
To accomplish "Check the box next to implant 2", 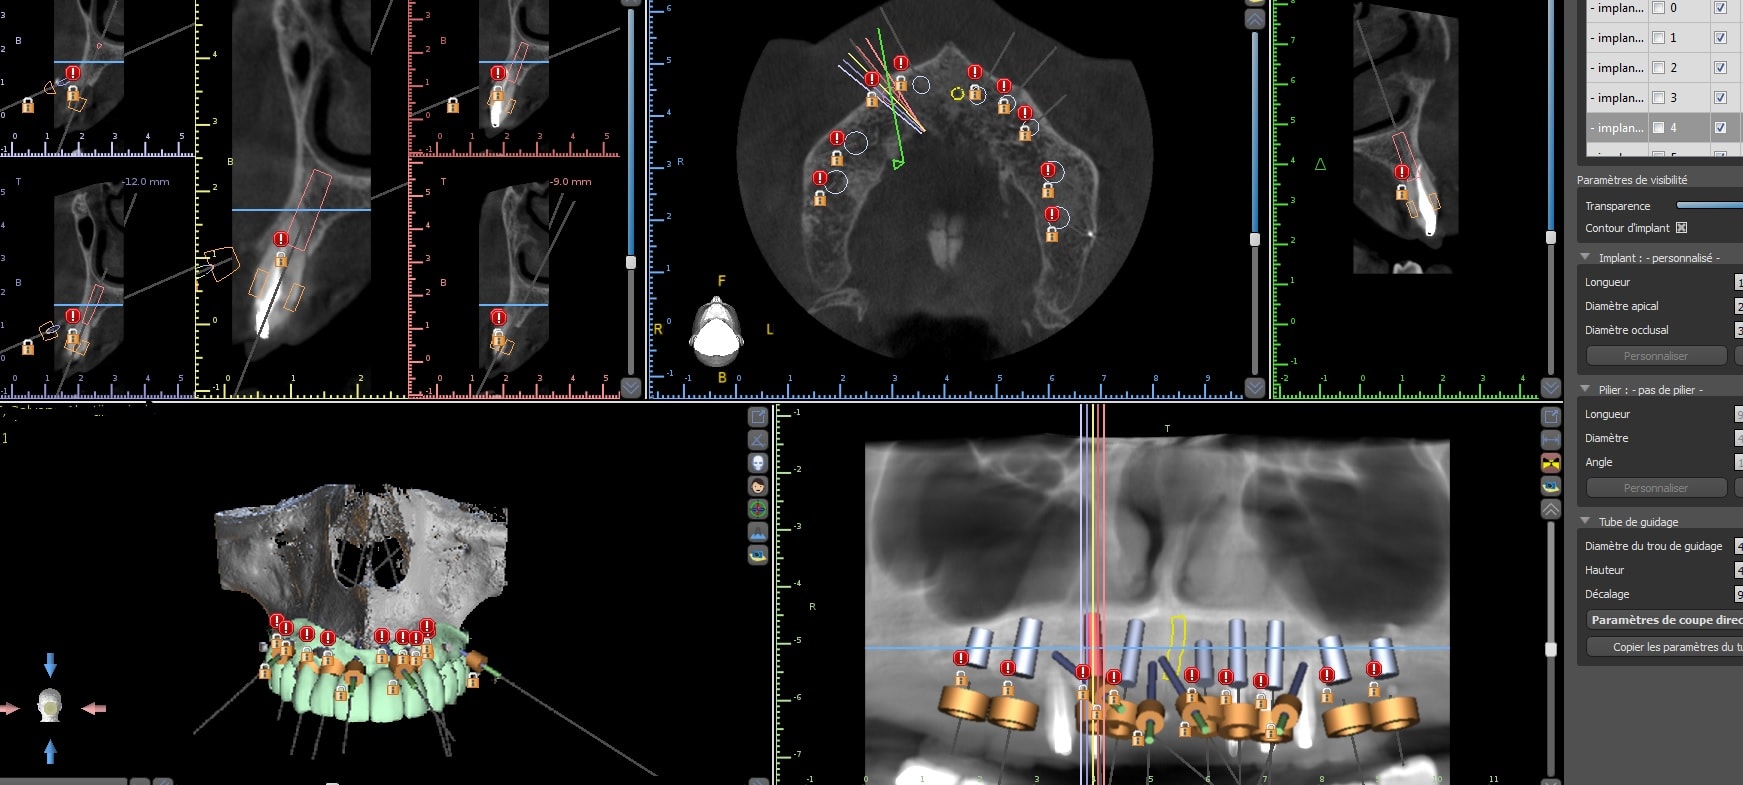I will [1659, 68].
